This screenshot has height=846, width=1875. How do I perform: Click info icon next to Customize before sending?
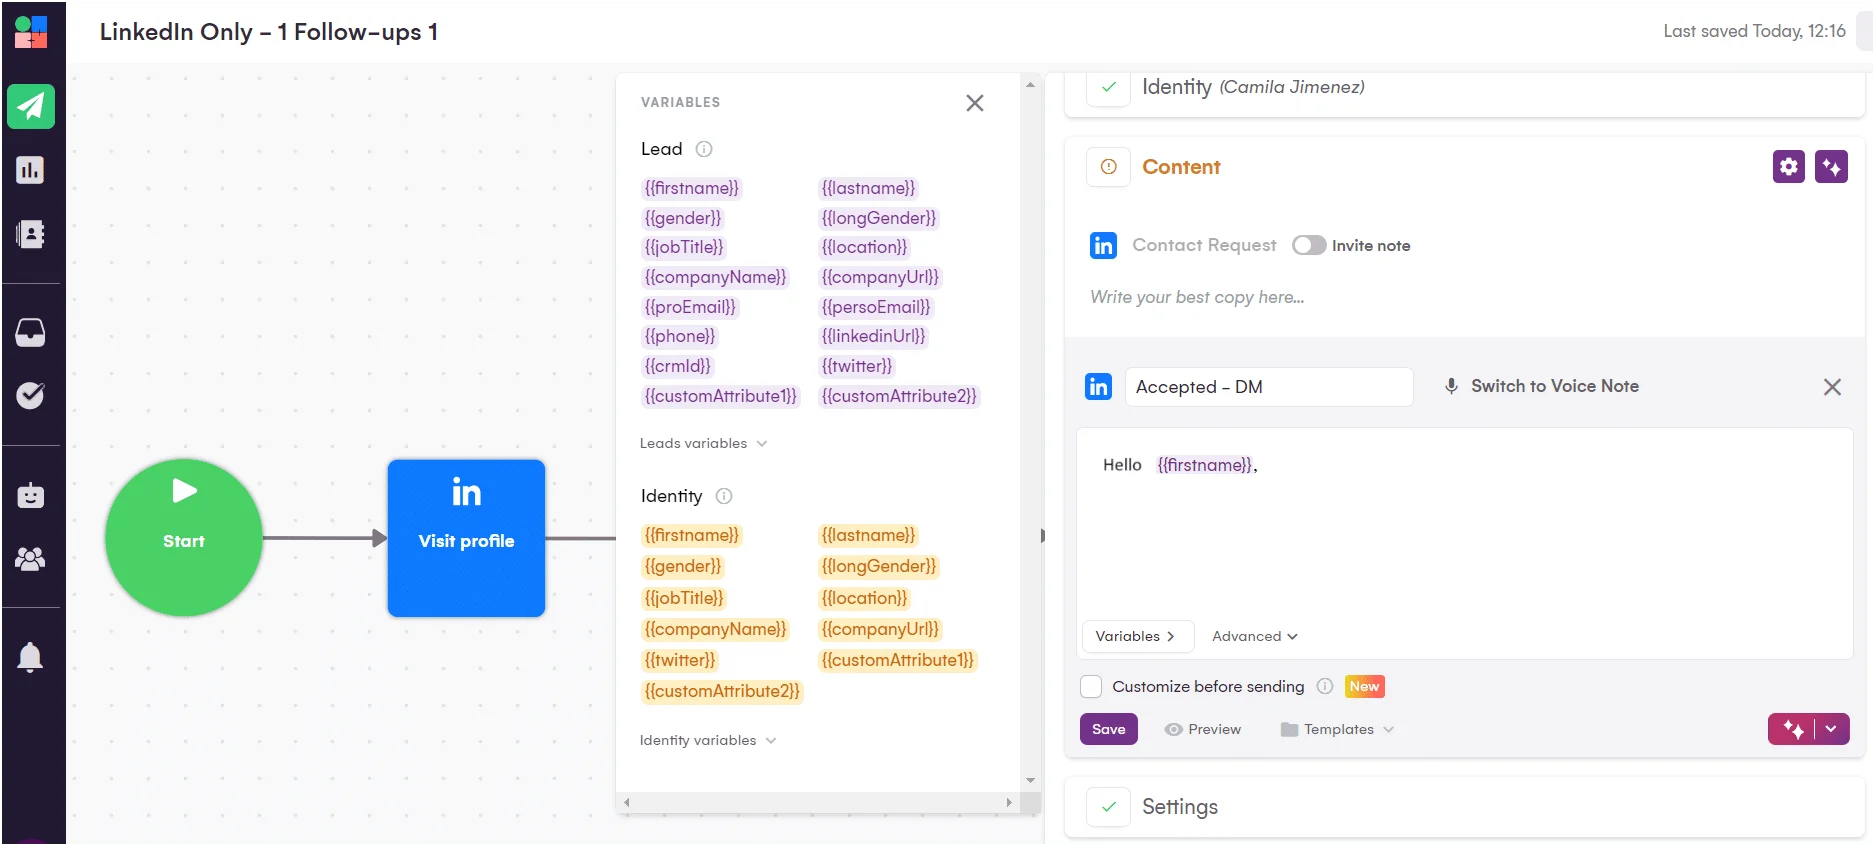pyautogui.click(x=1325, y=686)
